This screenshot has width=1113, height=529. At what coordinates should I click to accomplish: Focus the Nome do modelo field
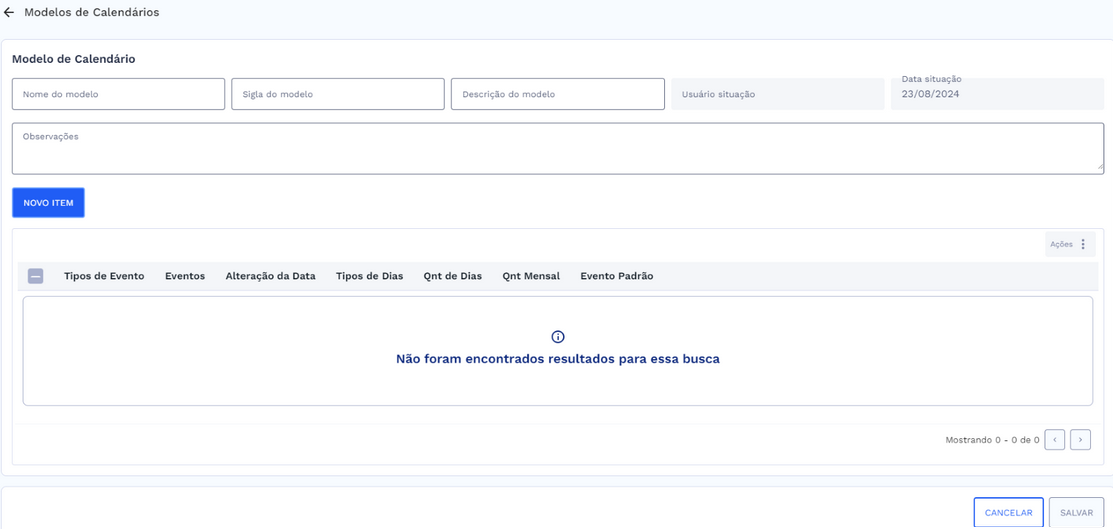(x=118, y=94)
